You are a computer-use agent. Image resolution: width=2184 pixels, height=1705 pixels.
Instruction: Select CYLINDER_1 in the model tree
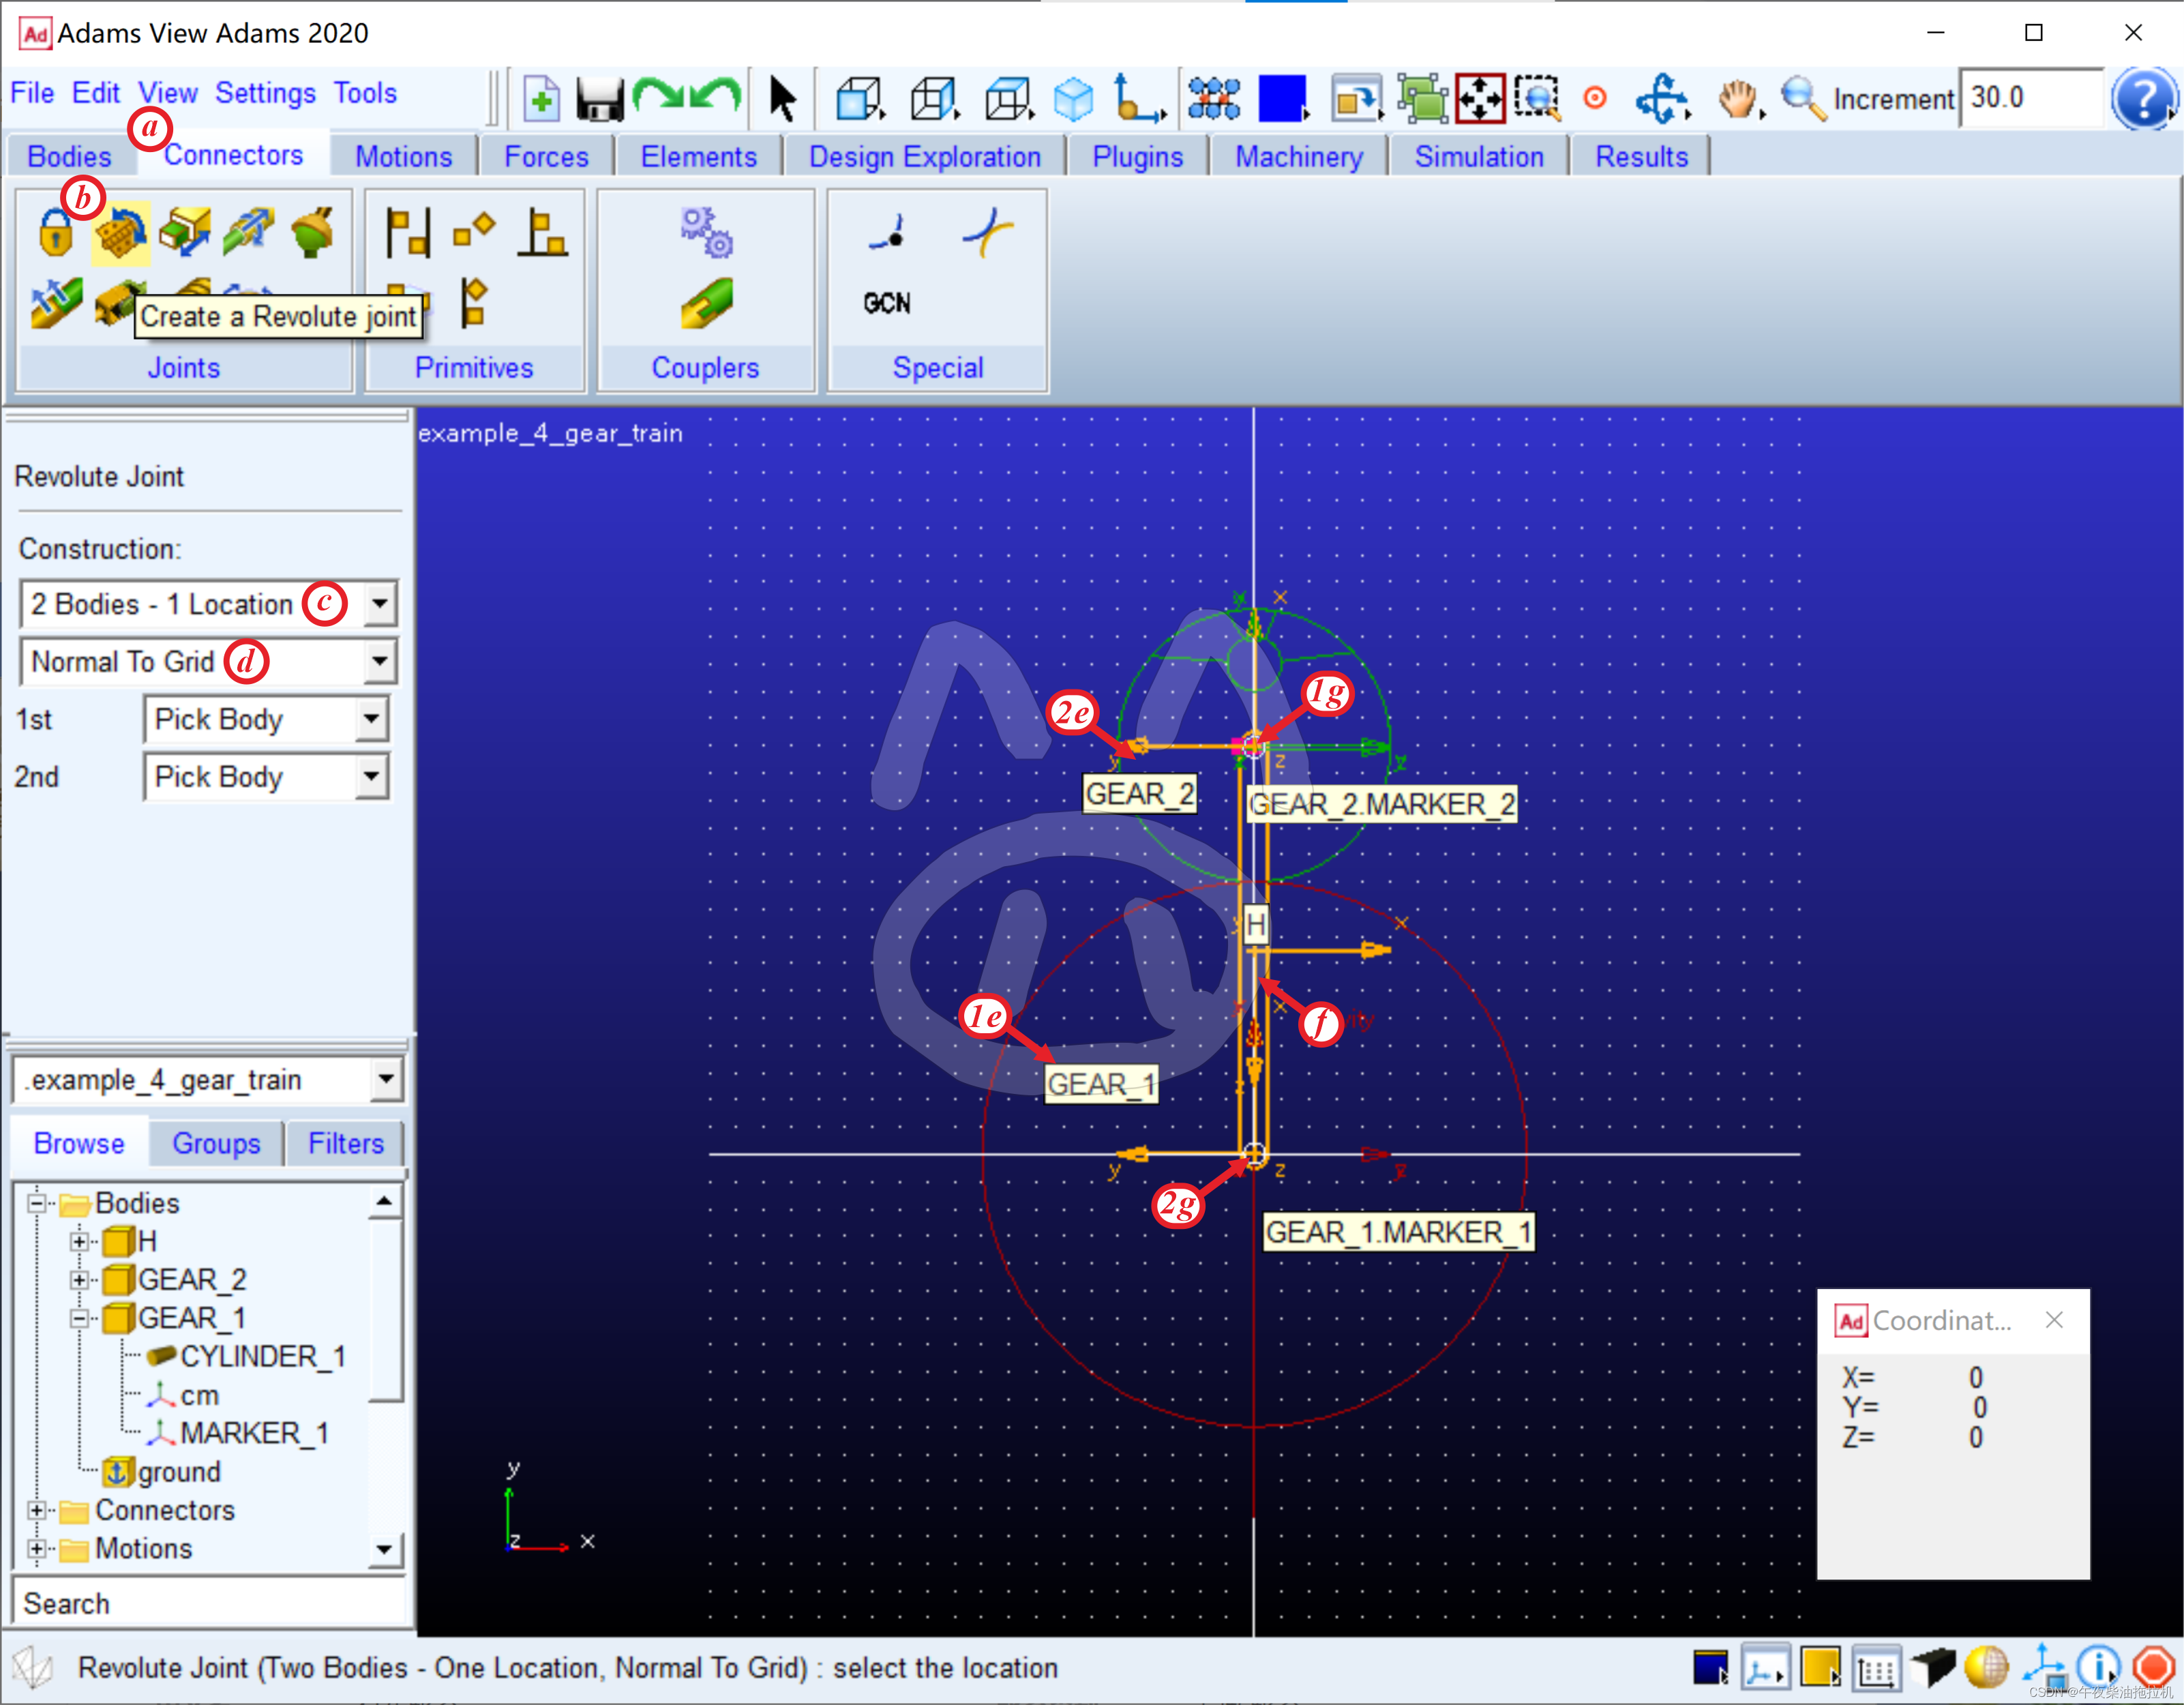[x=246, y=1356]
